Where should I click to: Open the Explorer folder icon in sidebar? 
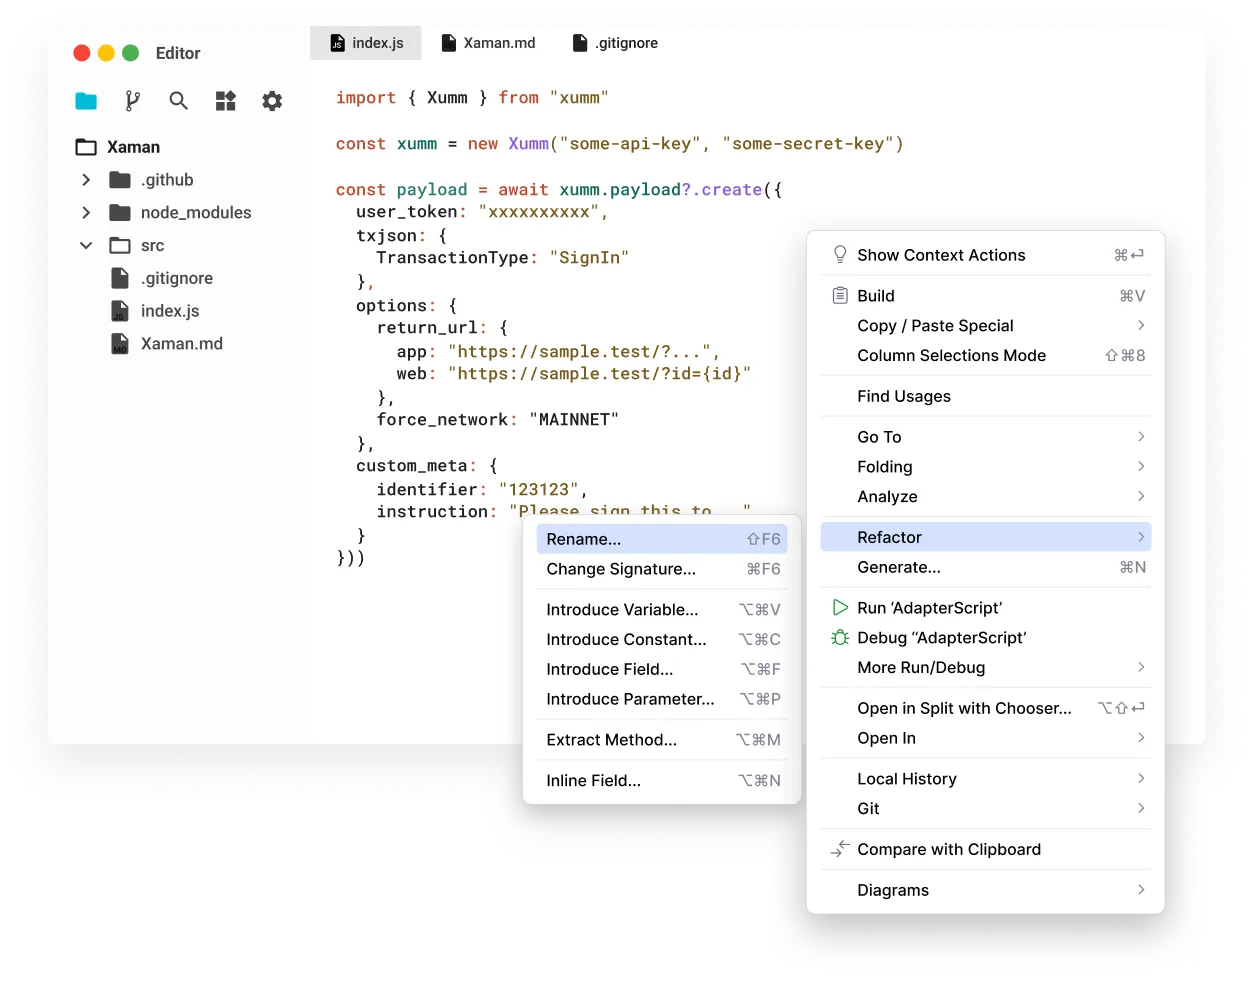(86, 101)
